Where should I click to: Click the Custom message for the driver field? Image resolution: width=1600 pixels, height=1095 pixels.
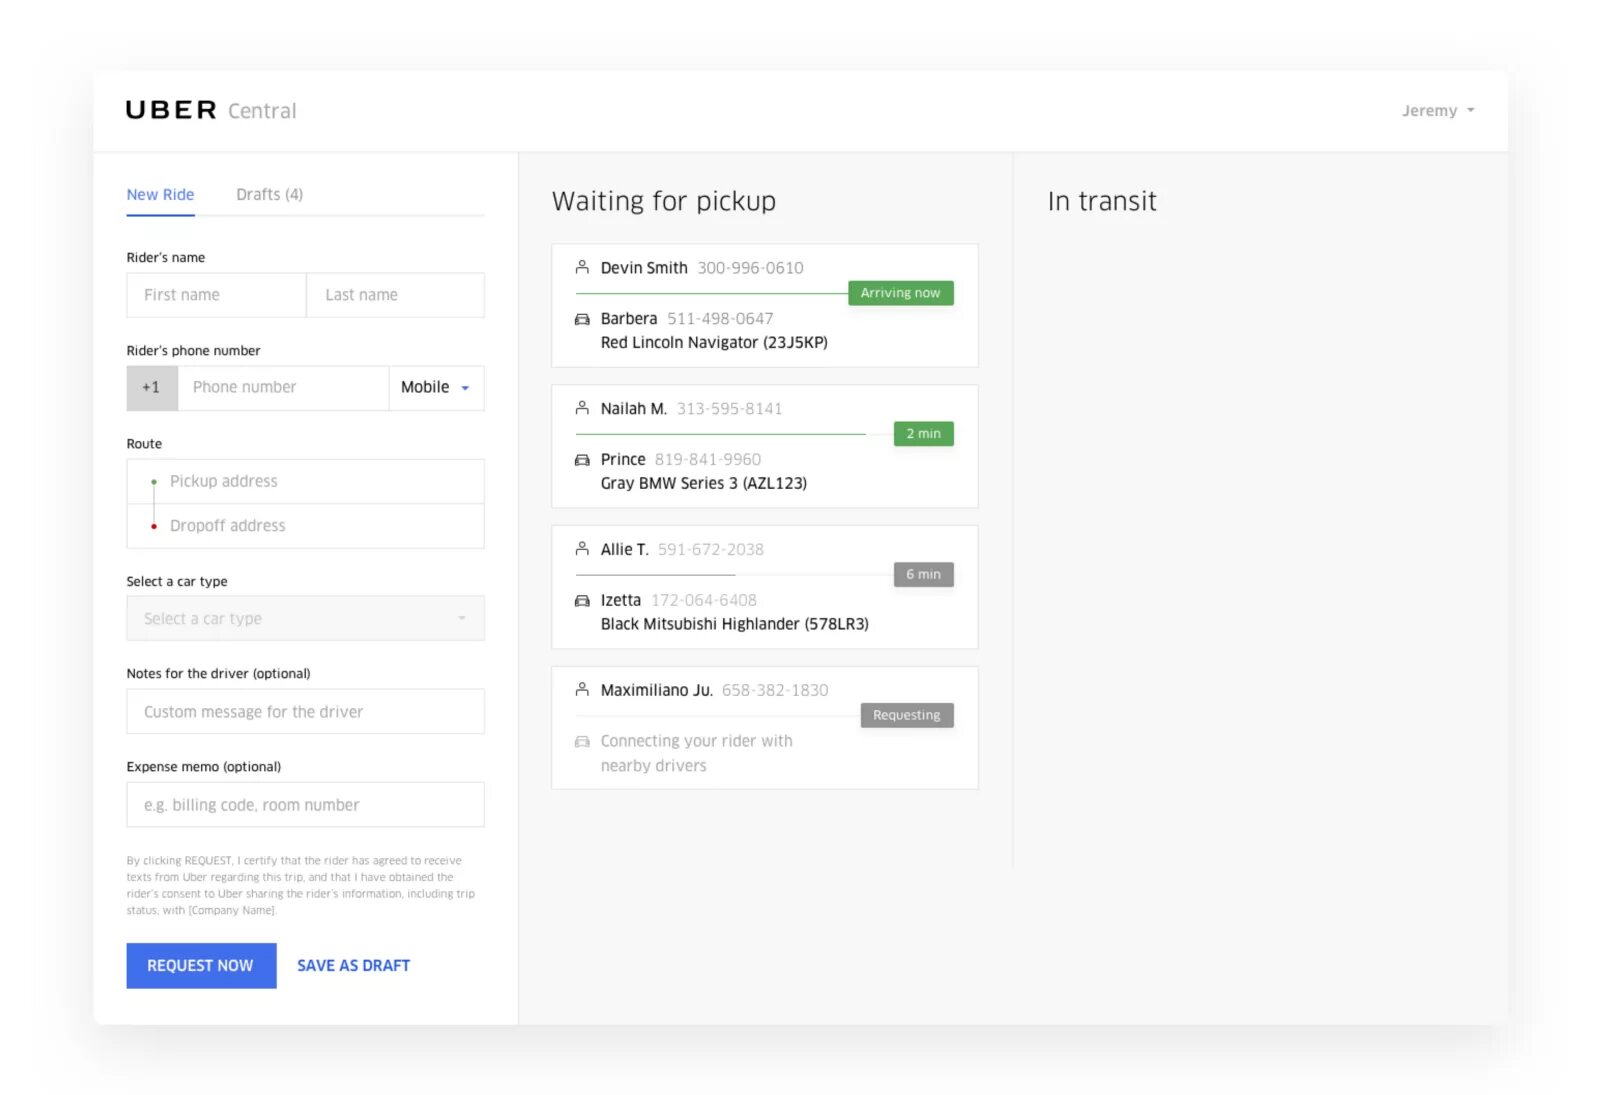305,712
